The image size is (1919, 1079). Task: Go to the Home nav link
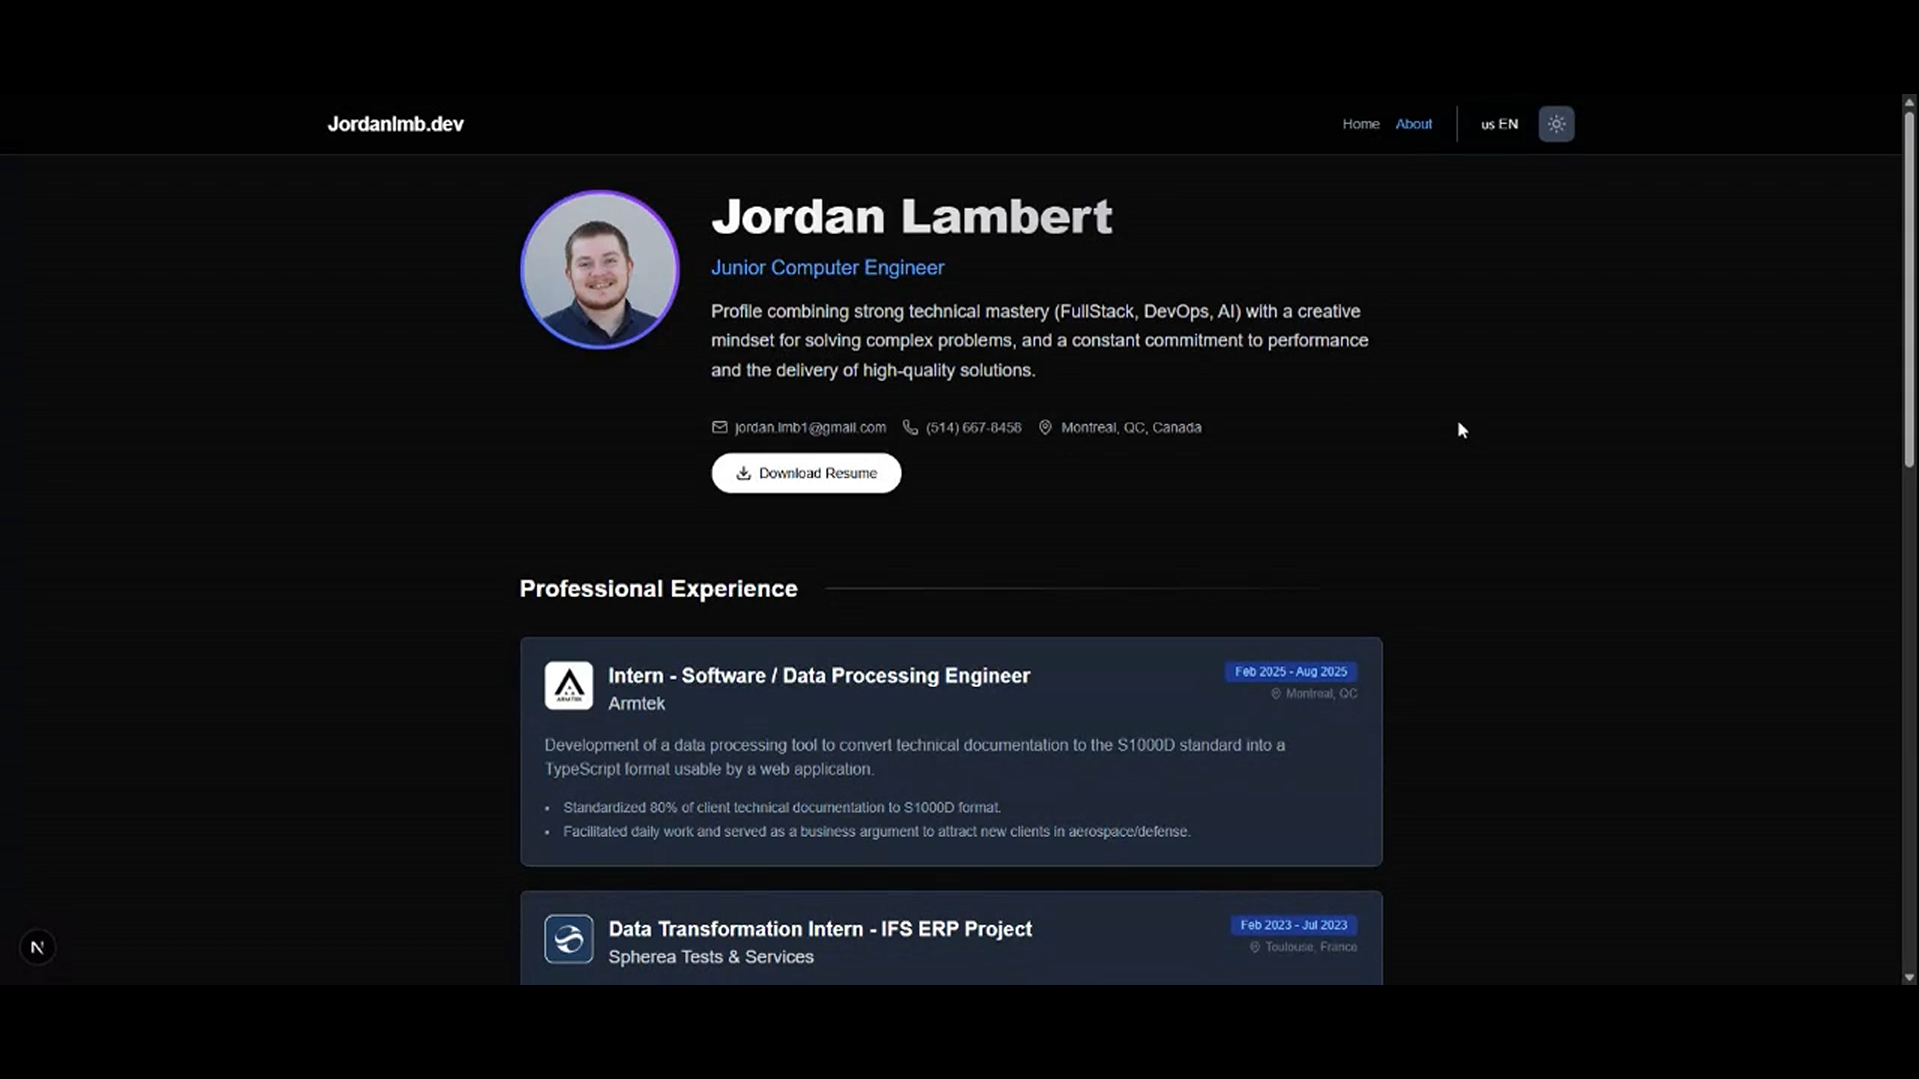[x=1360, y=124]
